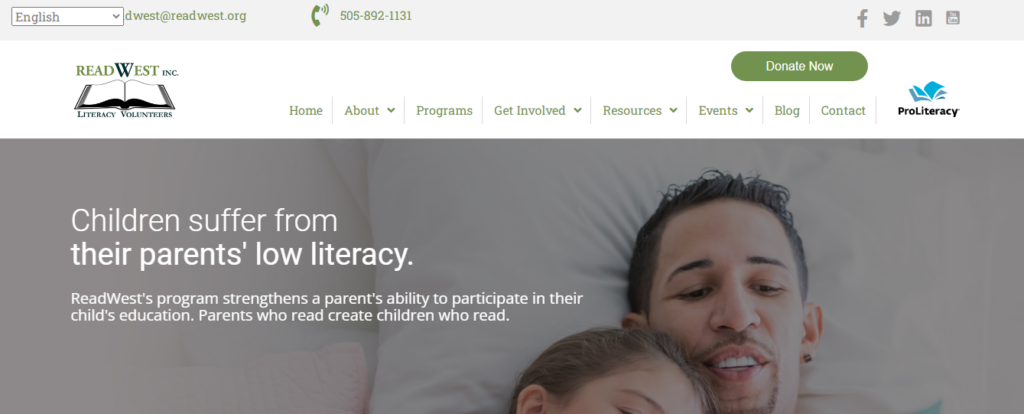This screenshot has height=414, width=1024.
Task: Click the 505-892-1131 phone number
Action: 376,16
